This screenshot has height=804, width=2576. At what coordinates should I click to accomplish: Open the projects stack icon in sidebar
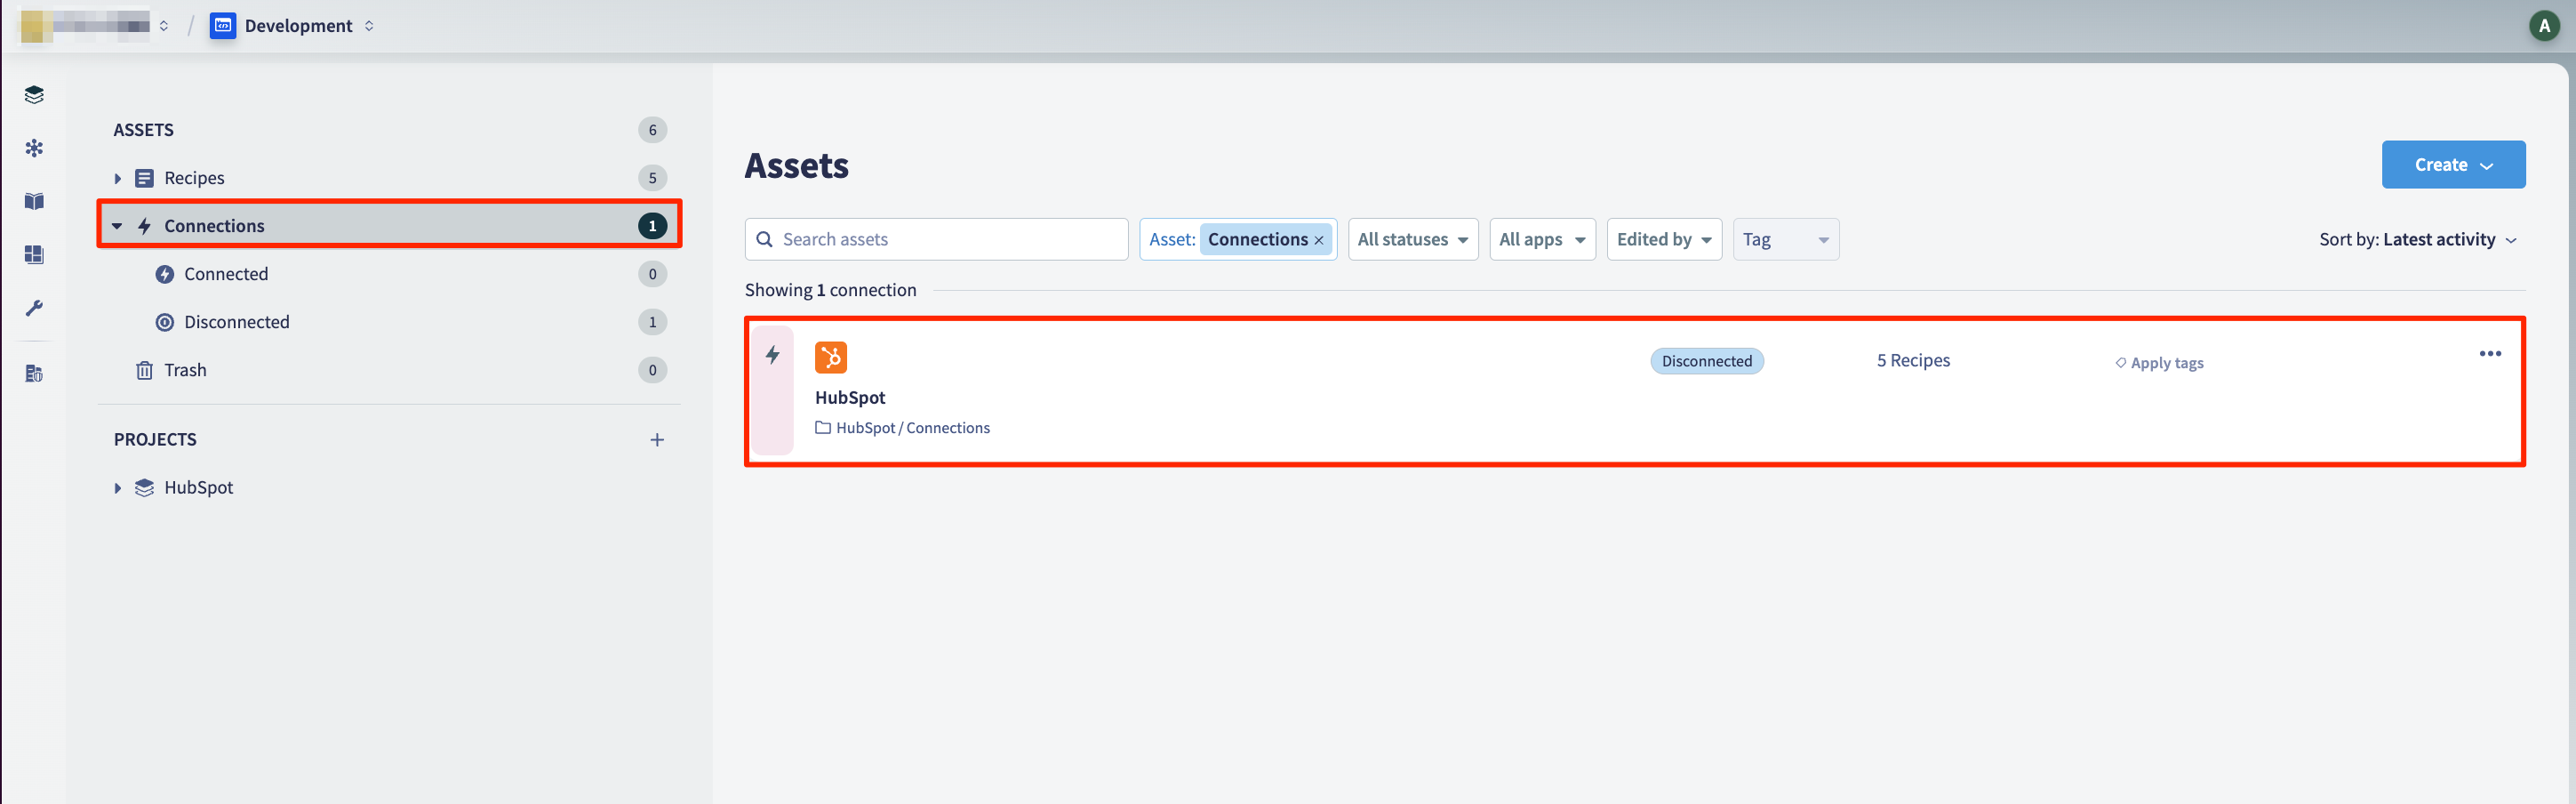(x=34, y=95)
